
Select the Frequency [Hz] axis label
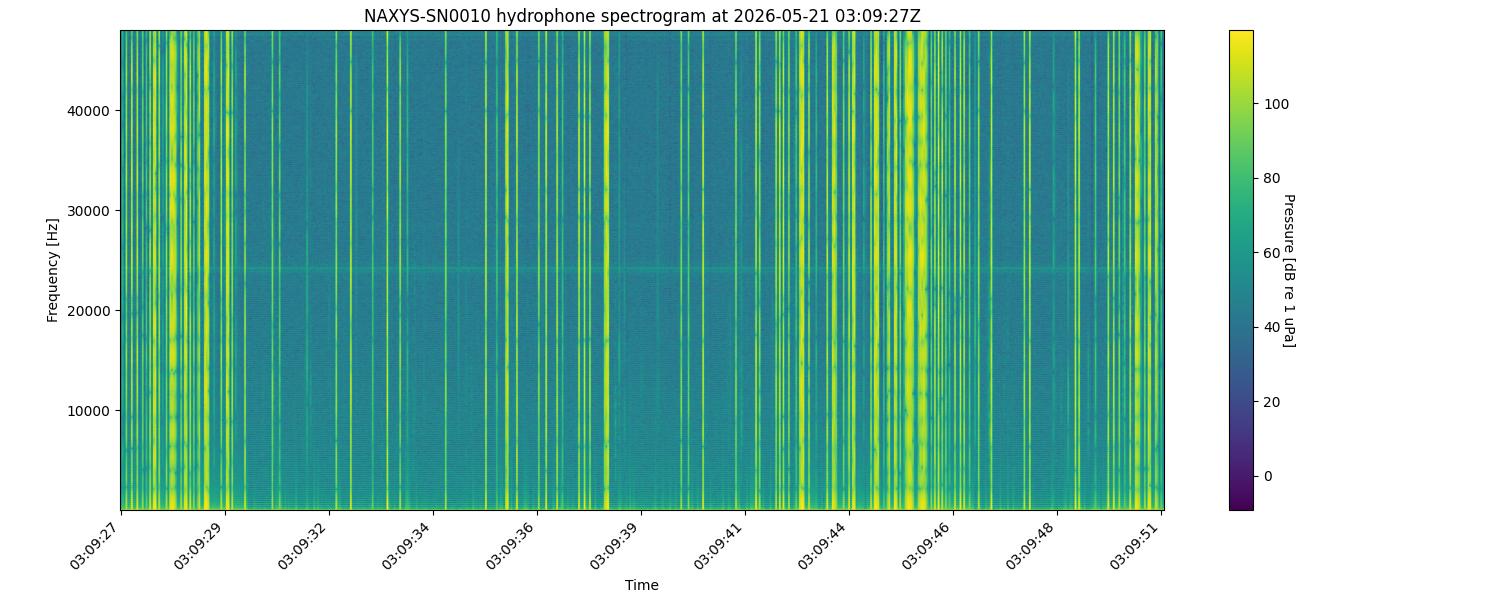(53, 270)
